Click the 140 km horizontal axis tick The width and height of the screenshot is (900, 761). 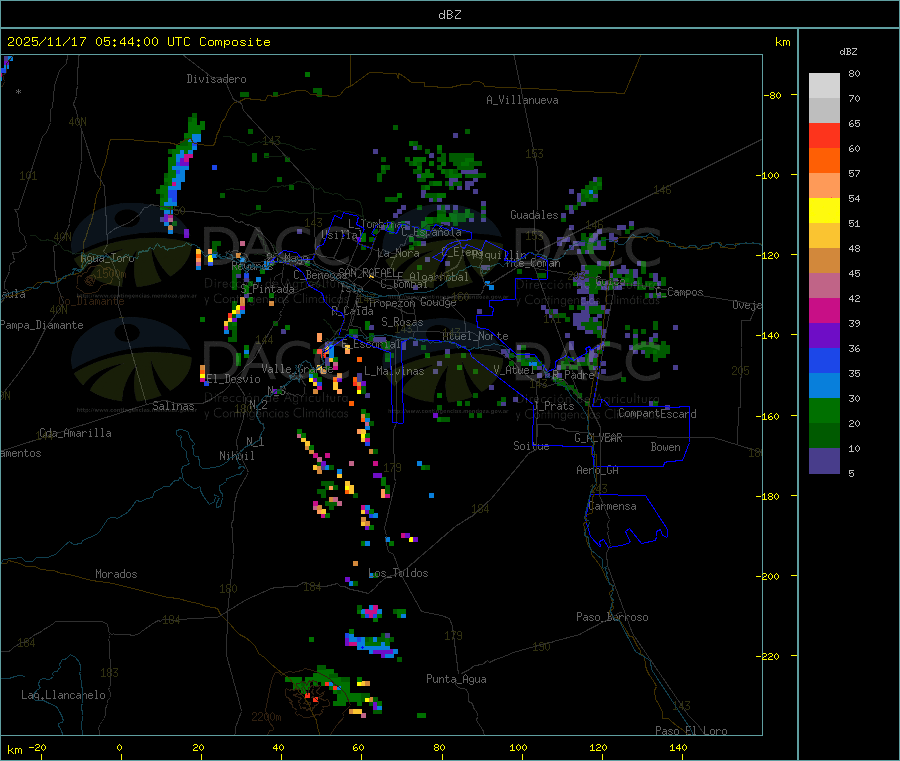coord(678,747)
